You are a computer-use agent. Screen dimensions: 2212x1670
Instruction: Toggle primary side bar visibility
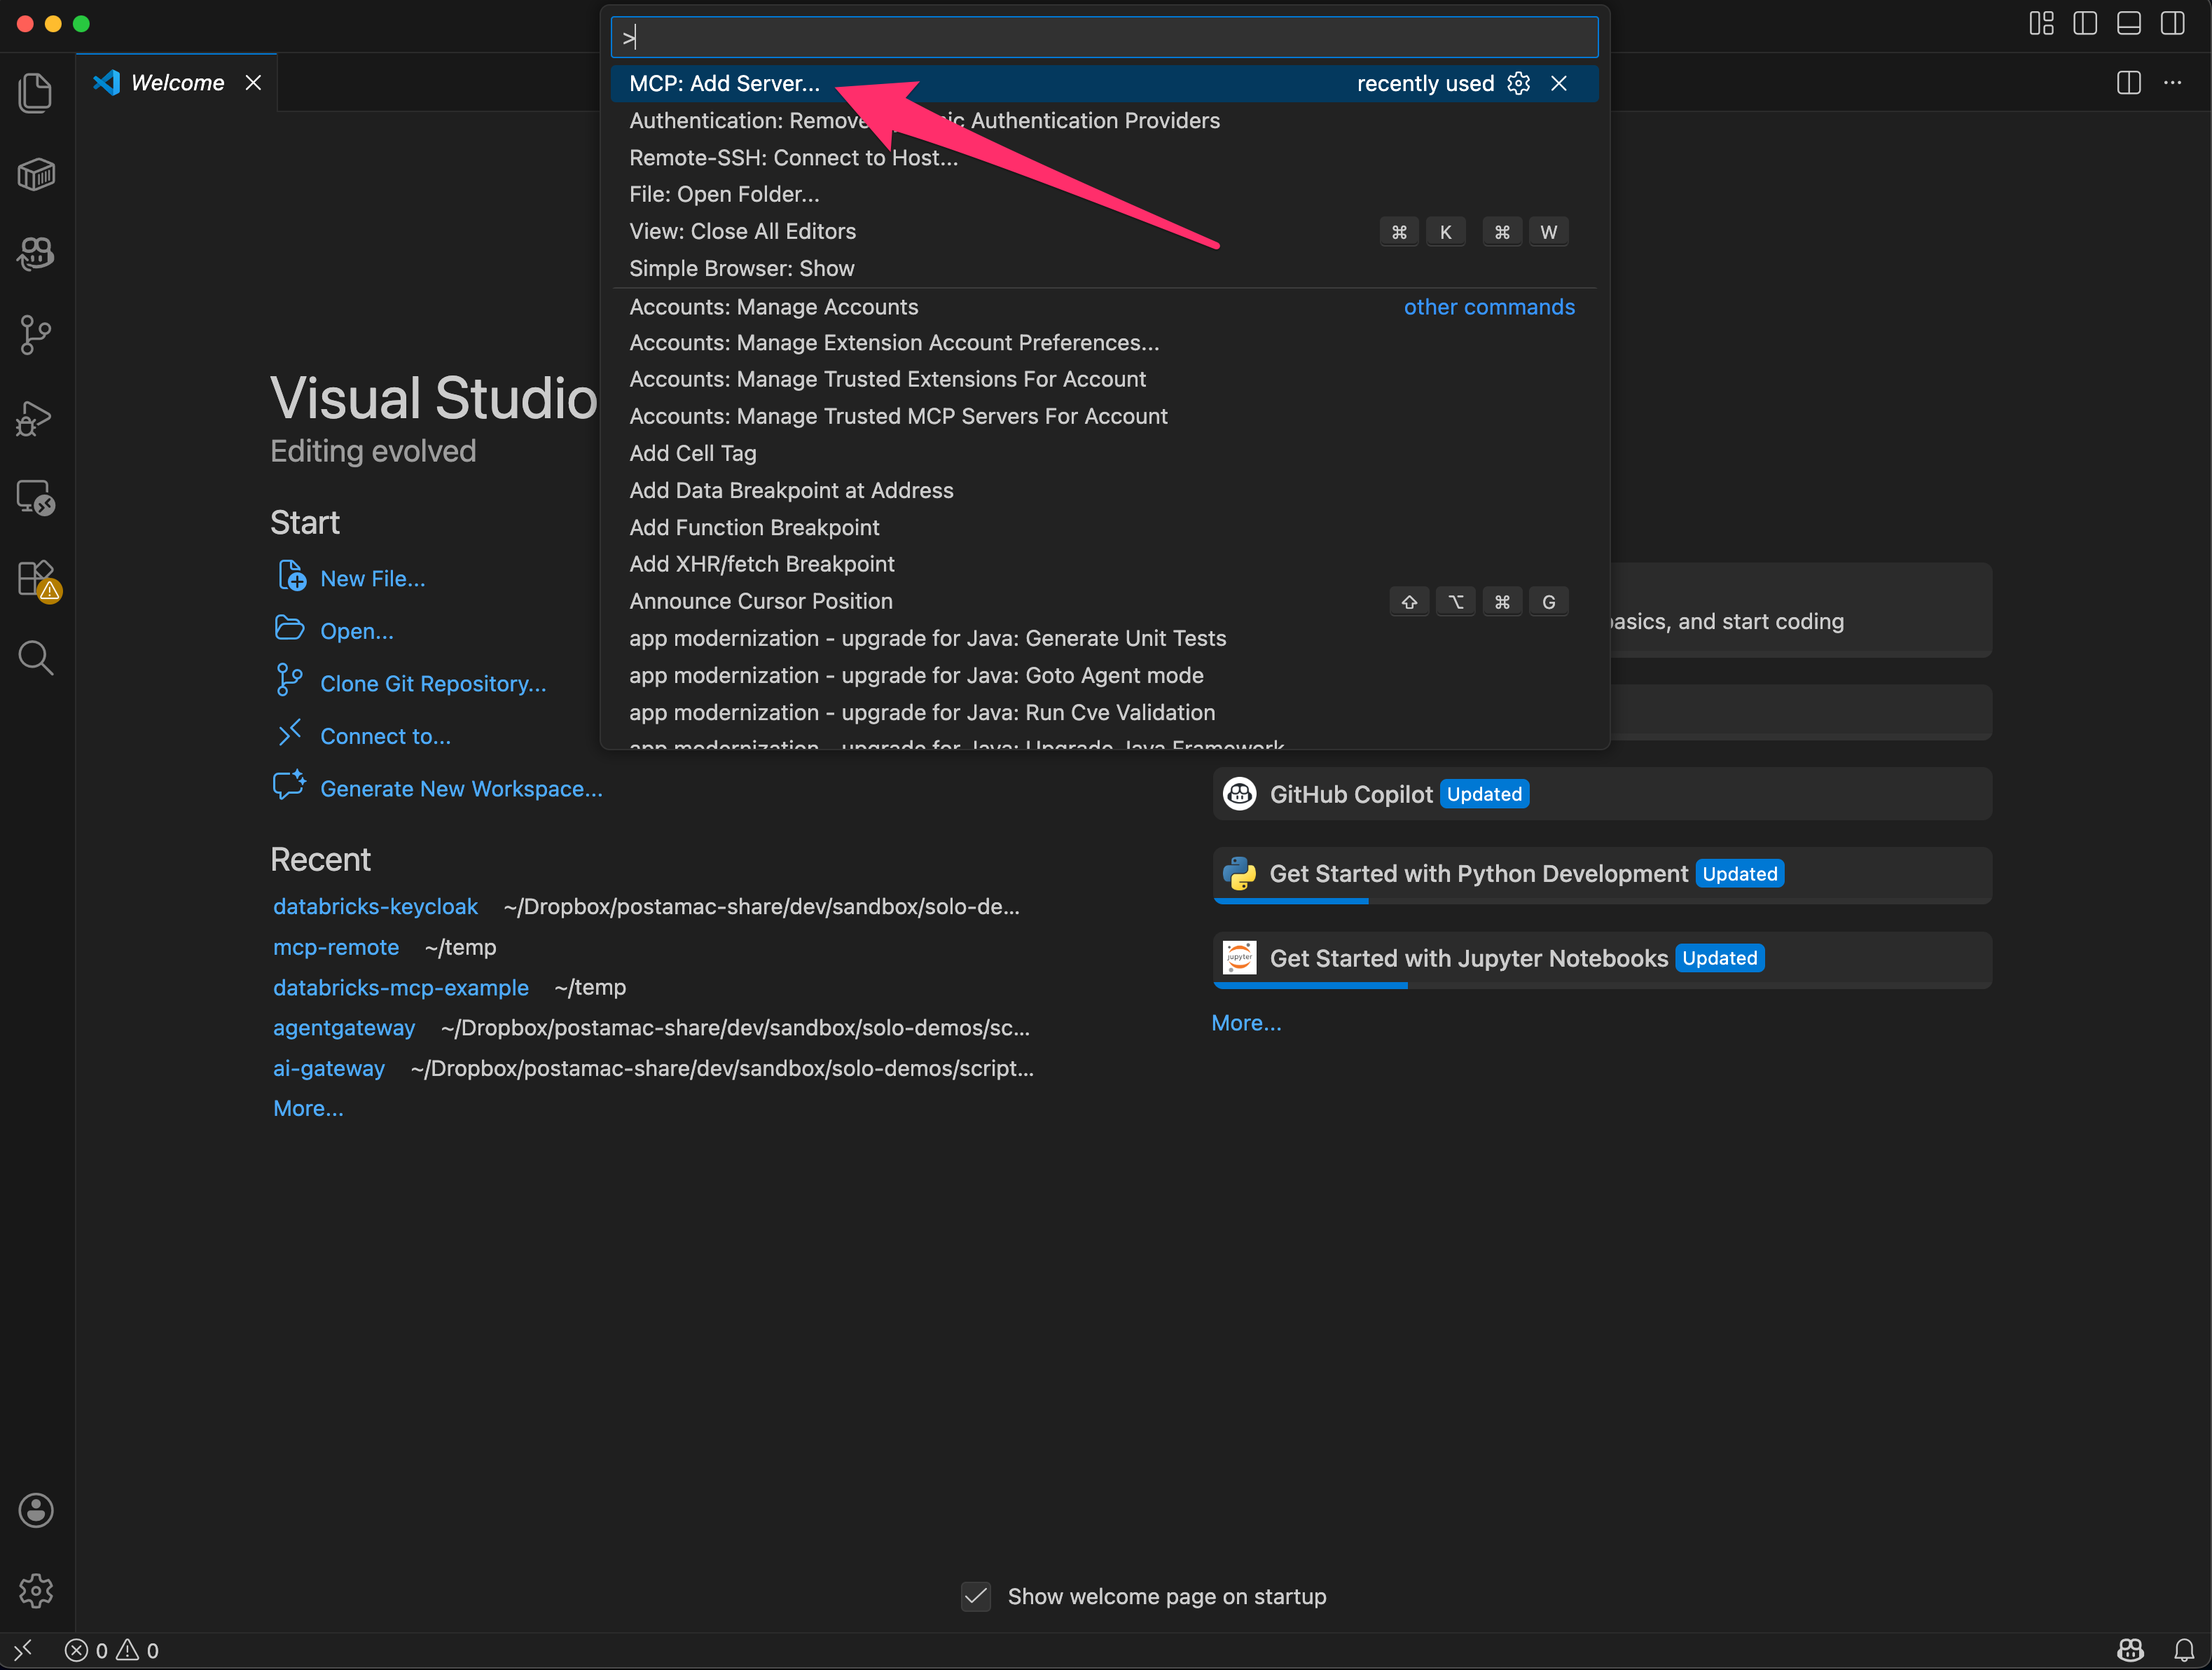click(x=2085, y=24)
